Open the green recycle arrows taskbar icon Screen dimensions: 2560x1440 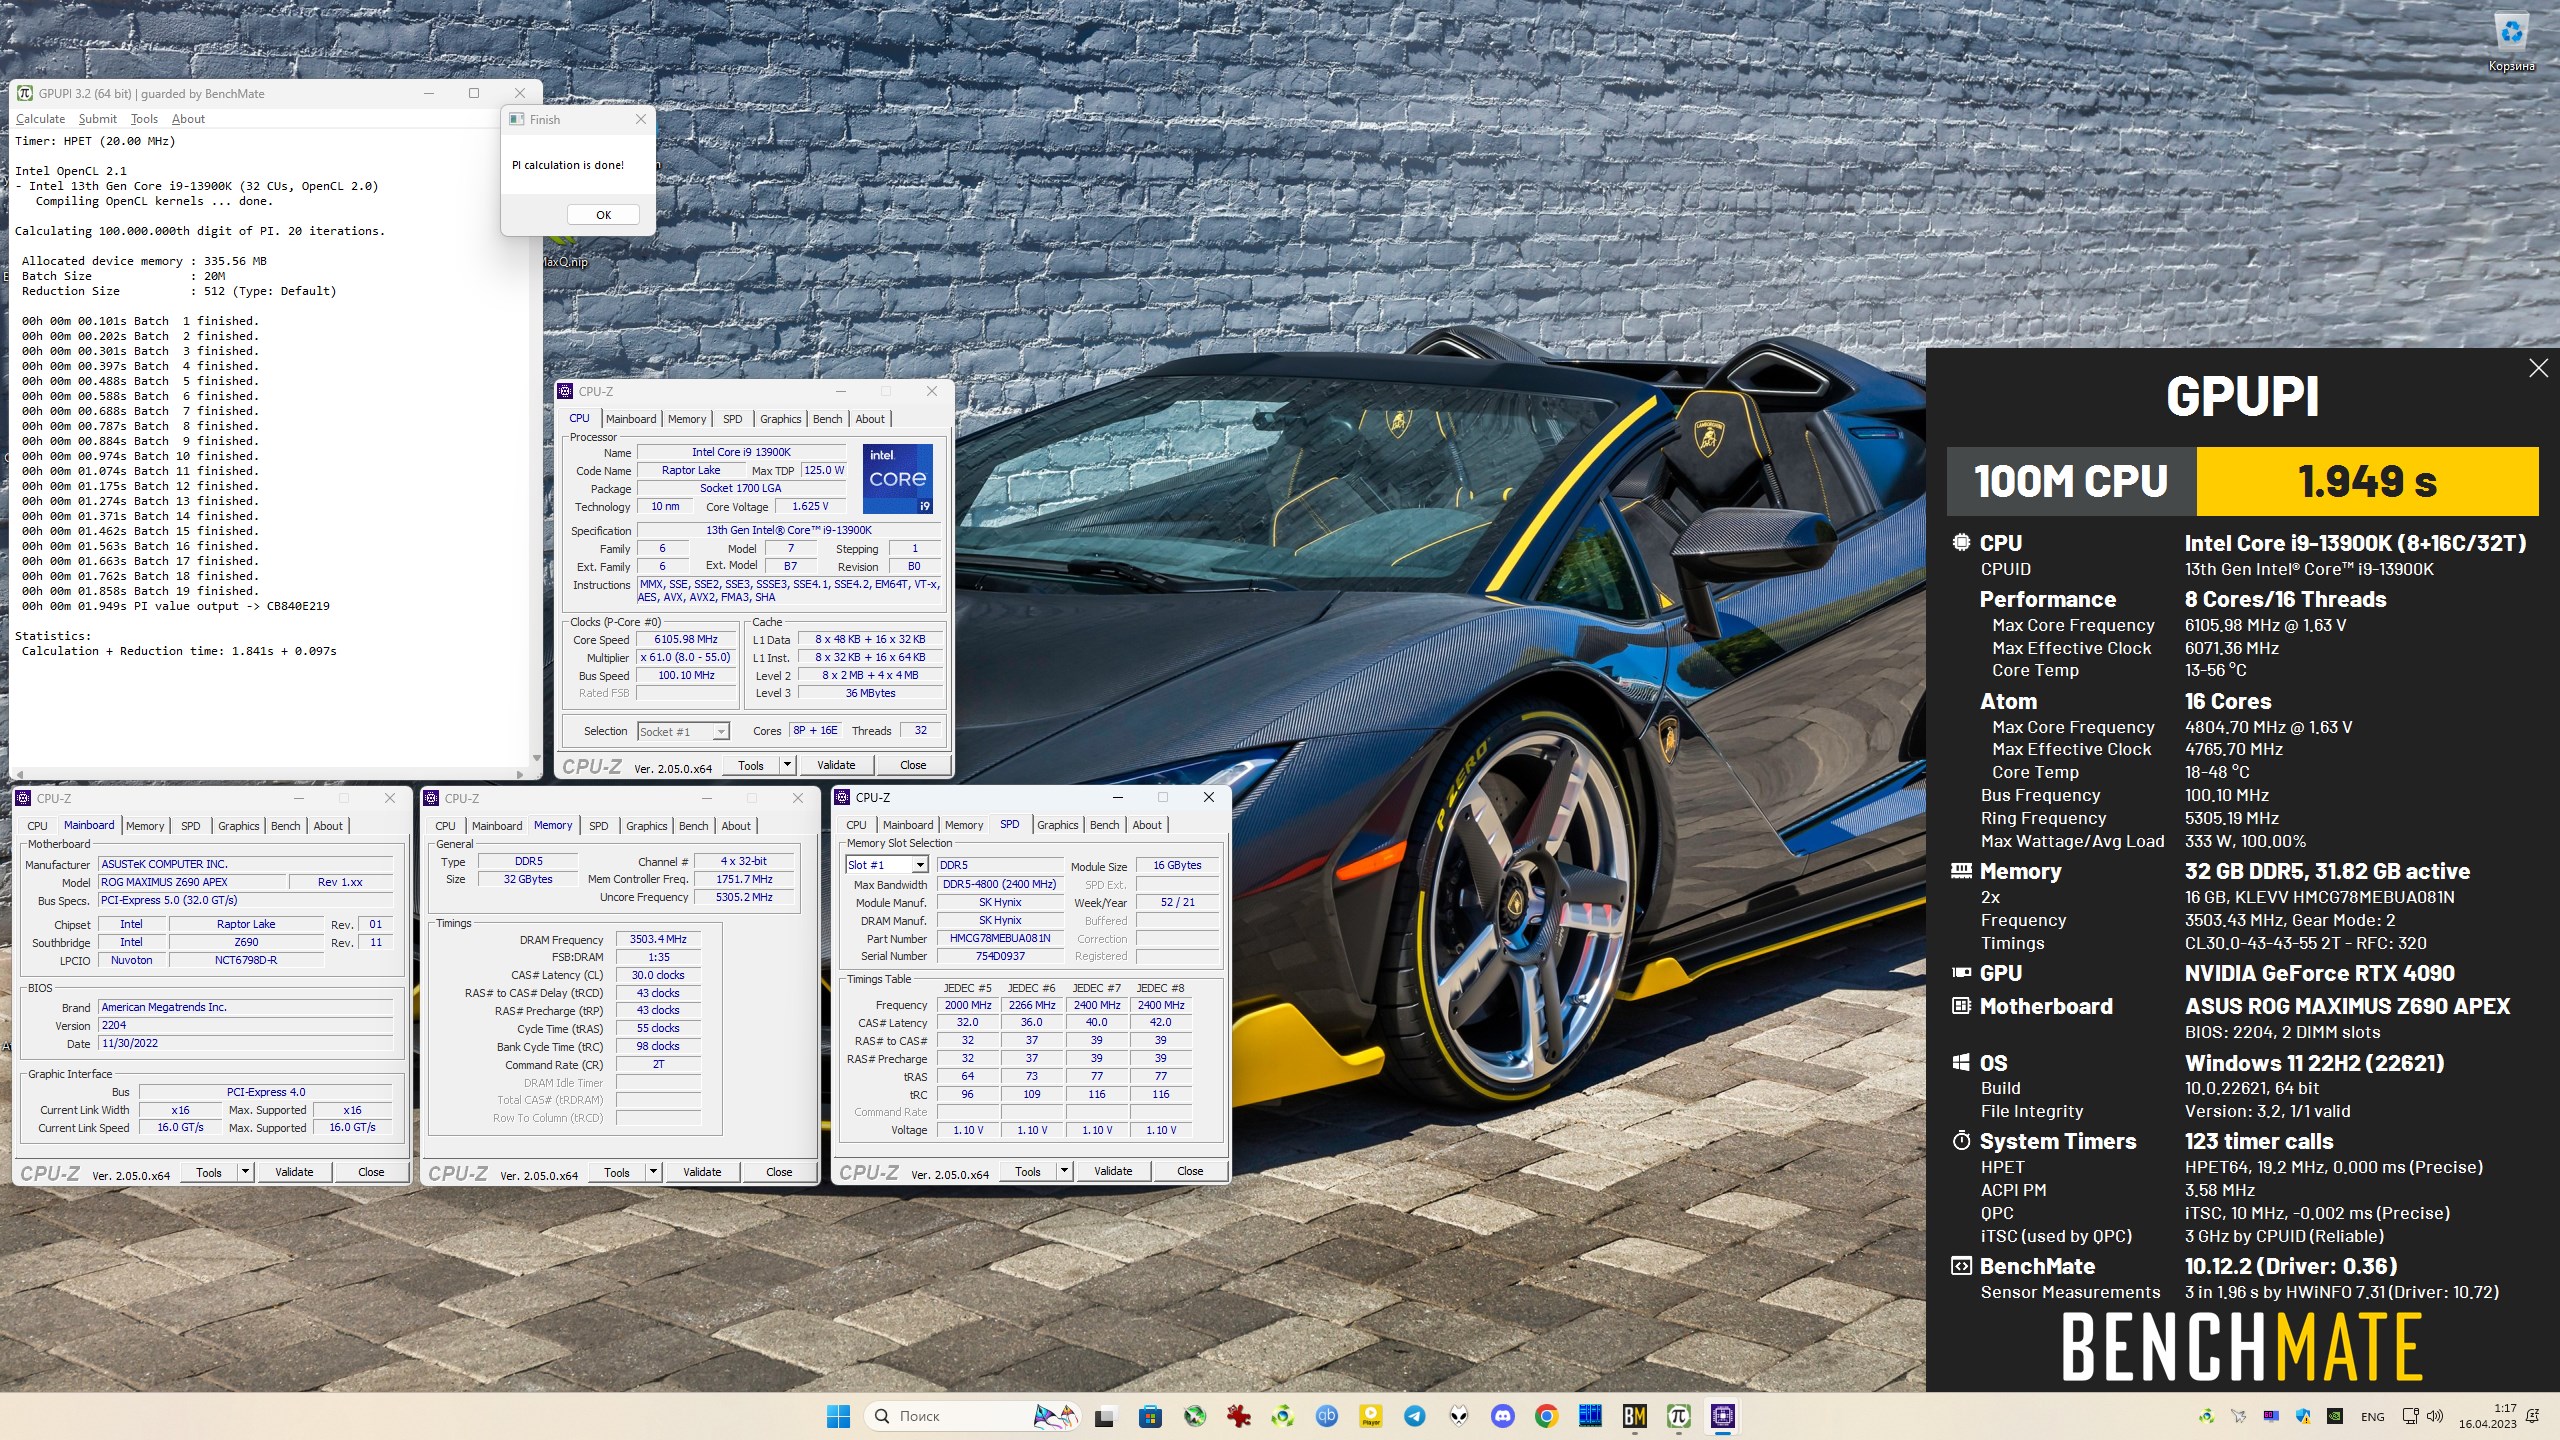pos(1283,1416)
